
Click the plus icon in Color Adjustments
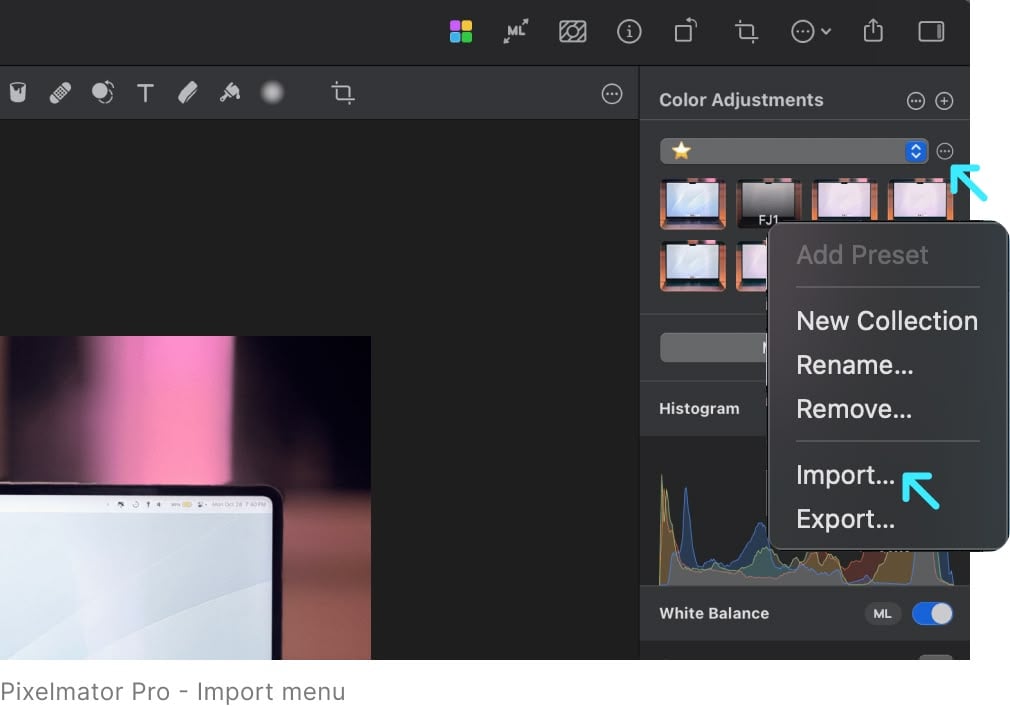[944, 101]
